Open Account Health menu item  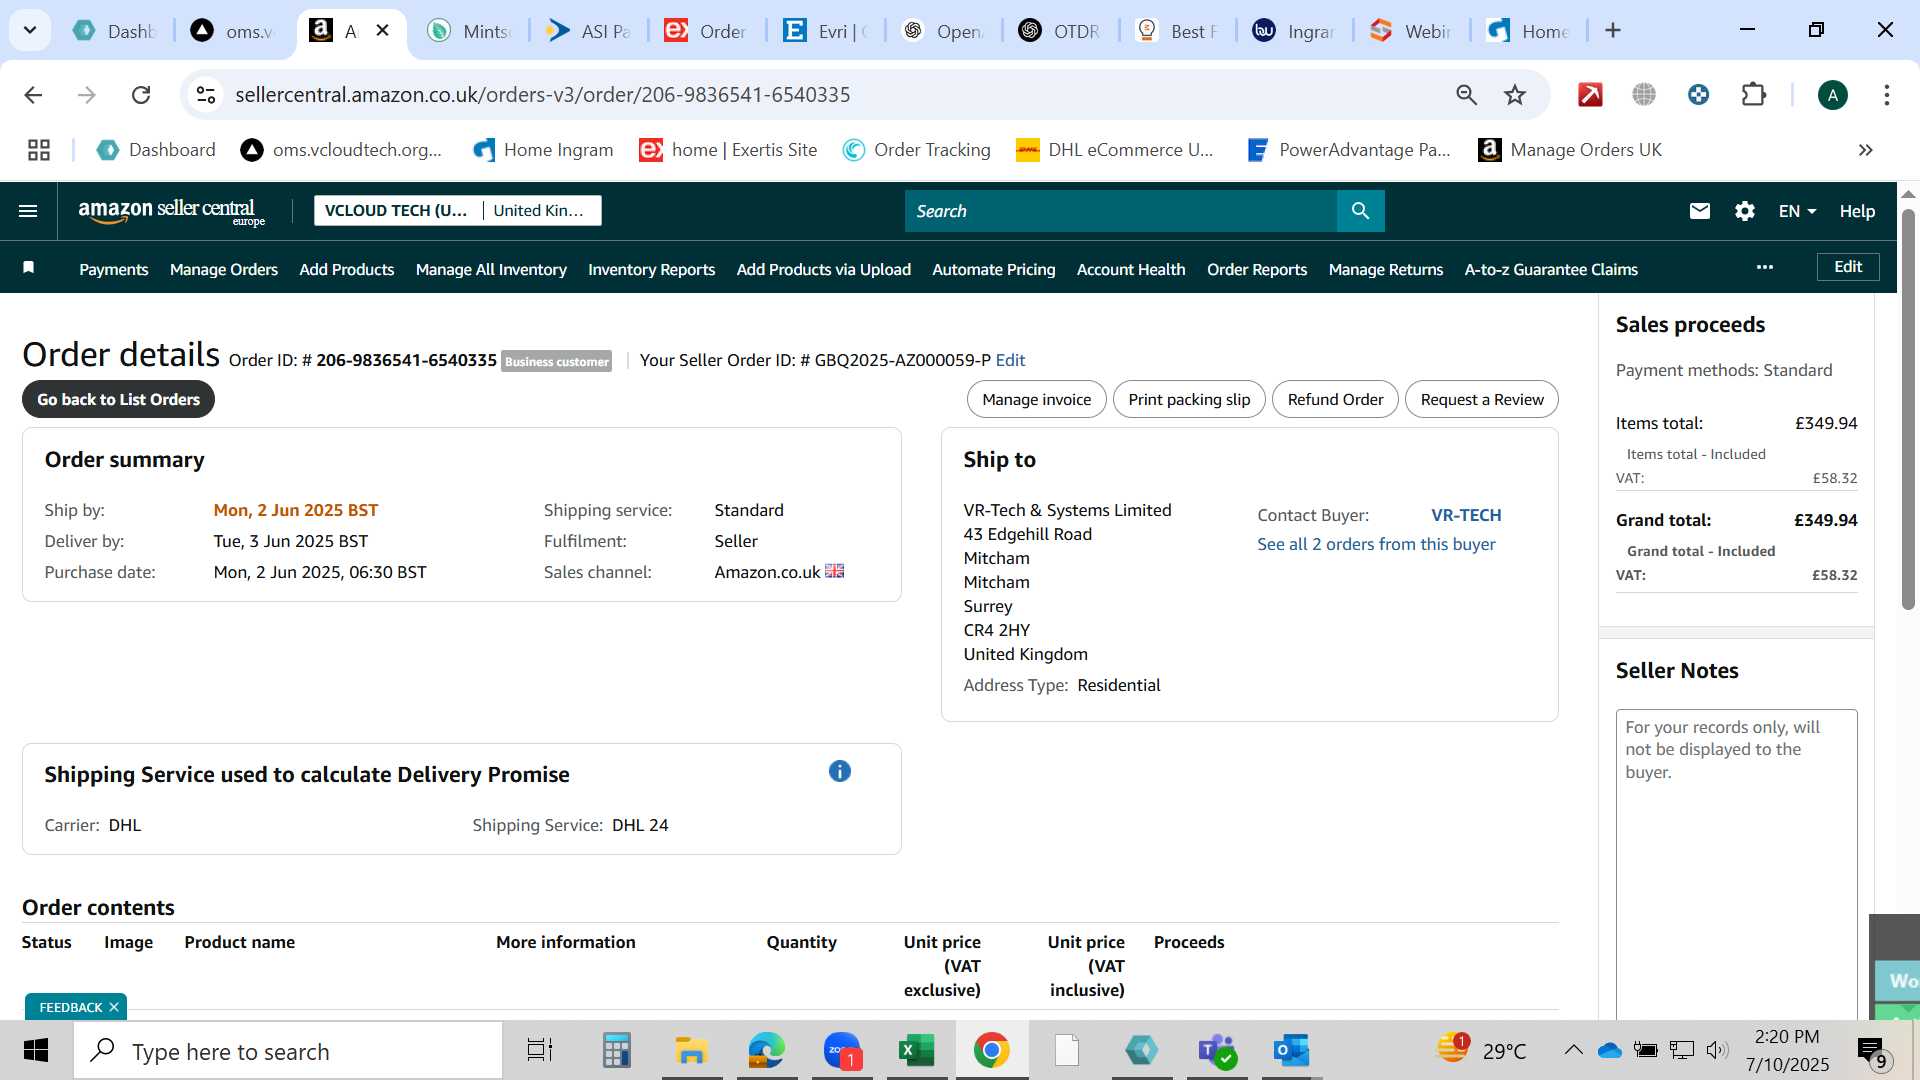point(1130,269)
